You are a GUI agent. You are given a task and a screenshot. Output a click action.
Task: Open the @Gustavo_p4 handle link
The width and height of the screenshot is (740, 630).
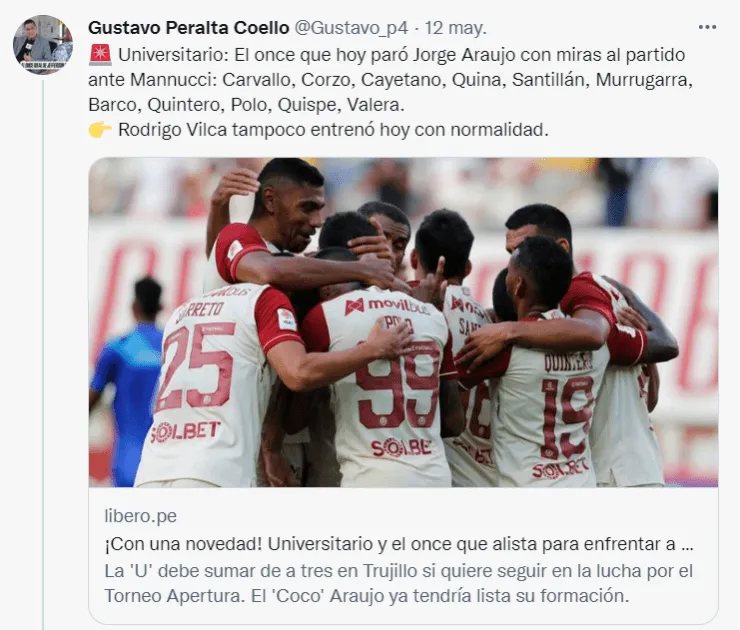point(351,28)
